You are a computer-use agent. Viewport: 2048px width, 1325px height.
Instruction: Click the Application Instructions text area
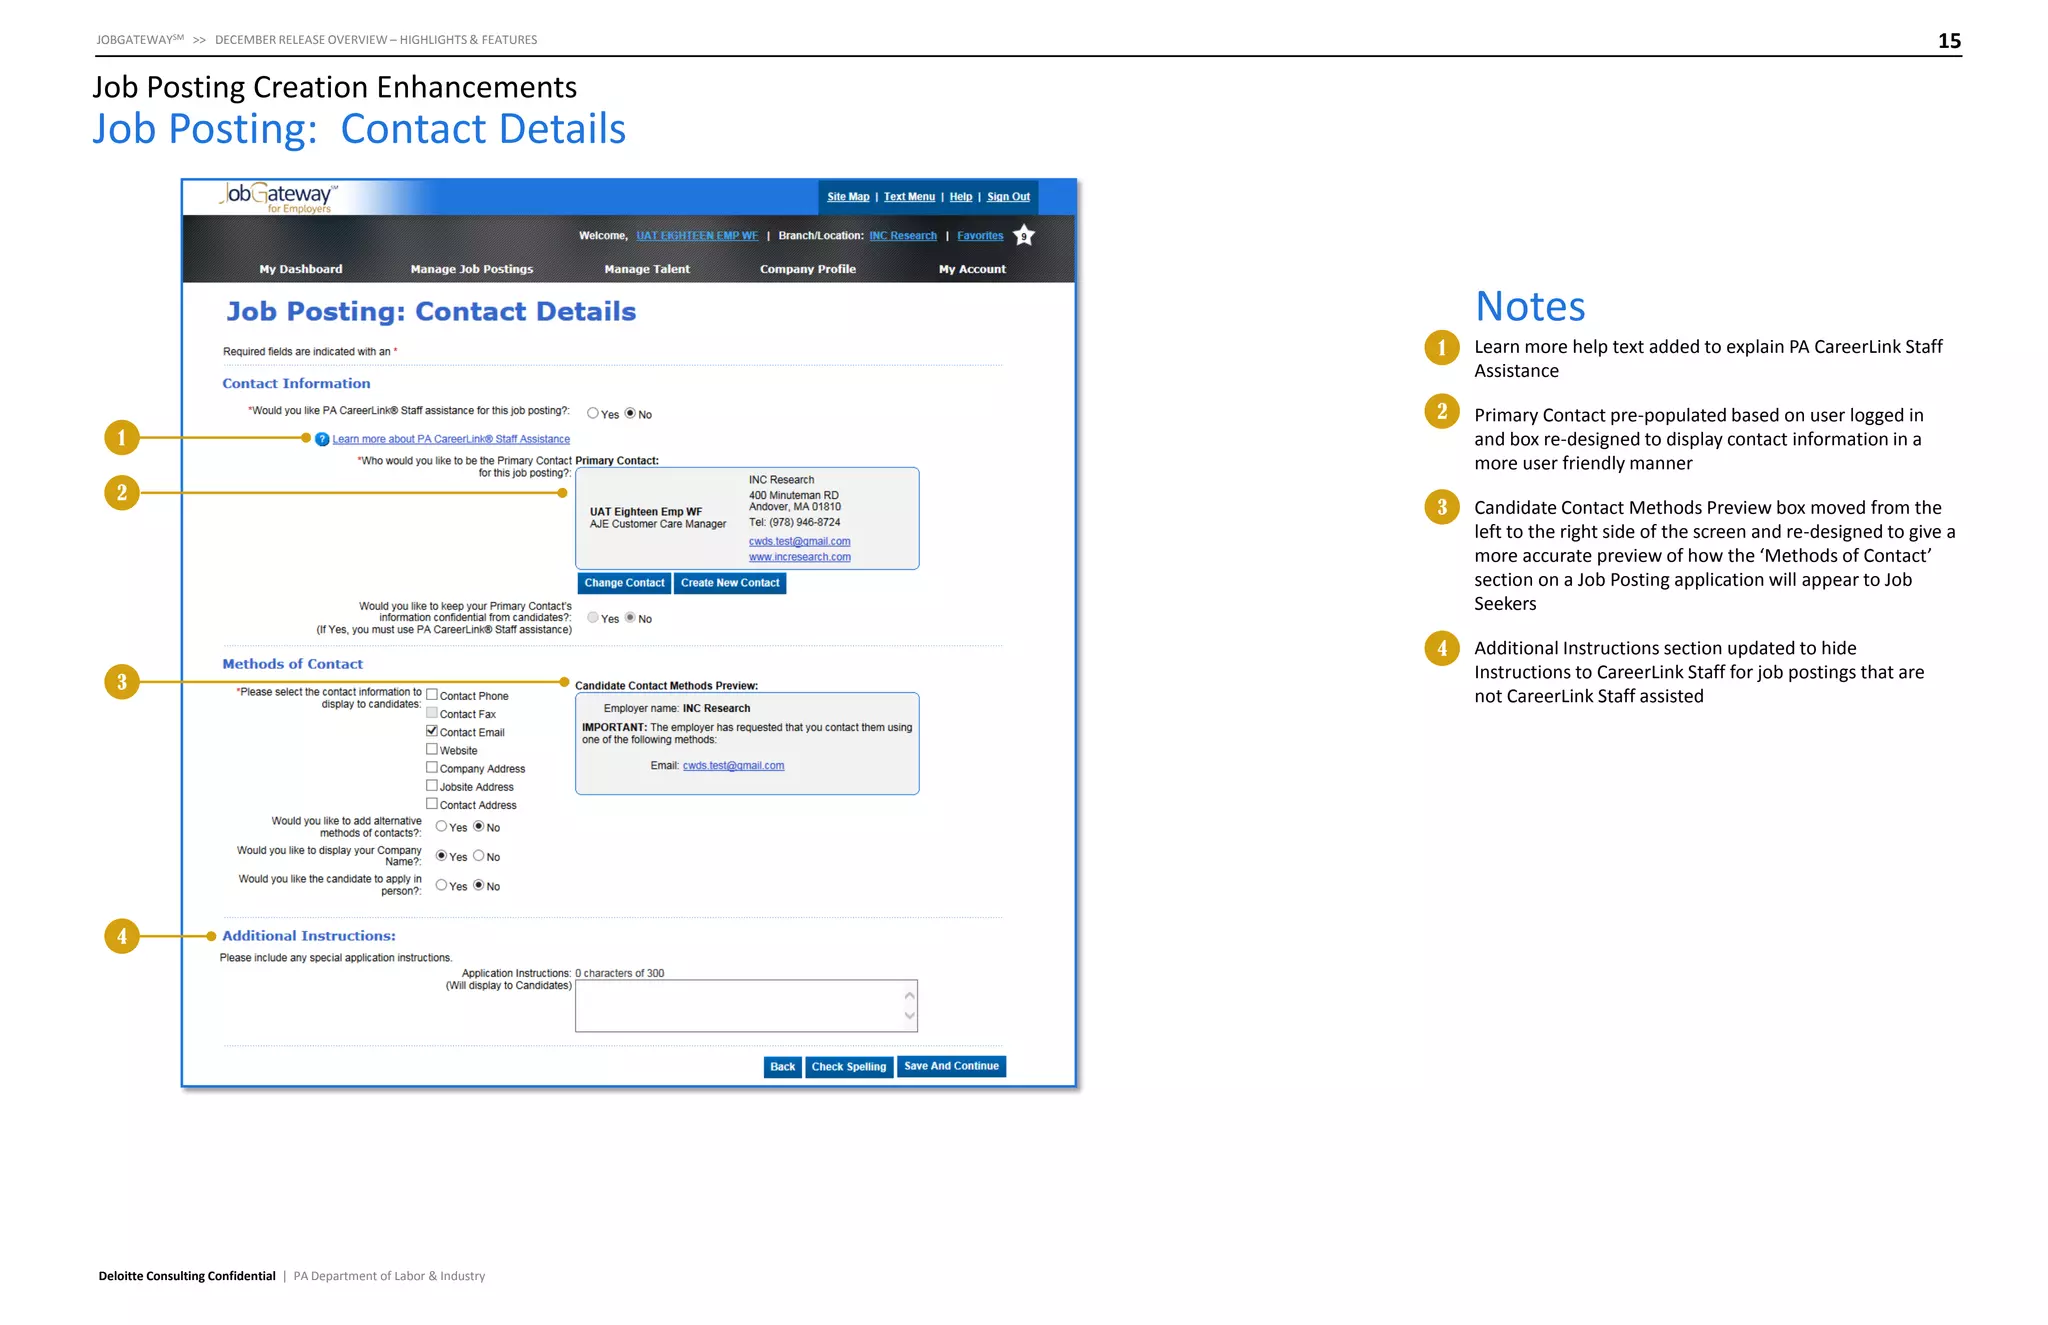[x=746, y=1006]
